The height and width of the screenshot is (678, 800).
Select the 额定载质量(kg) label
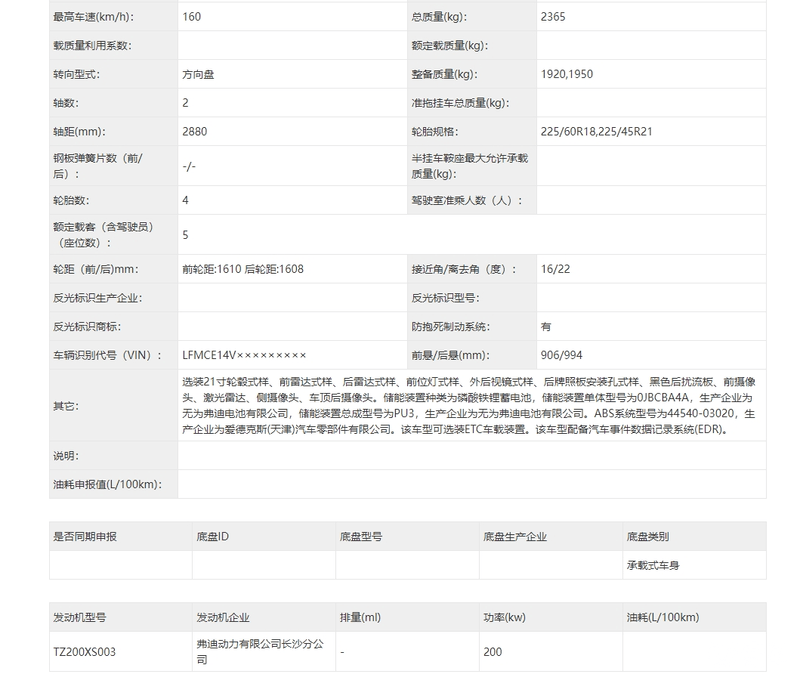(450, 45)
